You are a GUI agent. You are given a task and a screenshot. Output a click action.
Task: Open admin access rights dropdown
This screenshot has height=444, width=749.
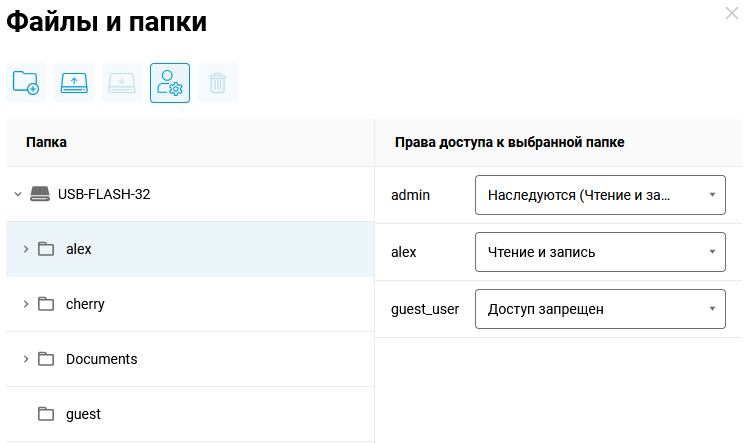click(x=599, y=195)
